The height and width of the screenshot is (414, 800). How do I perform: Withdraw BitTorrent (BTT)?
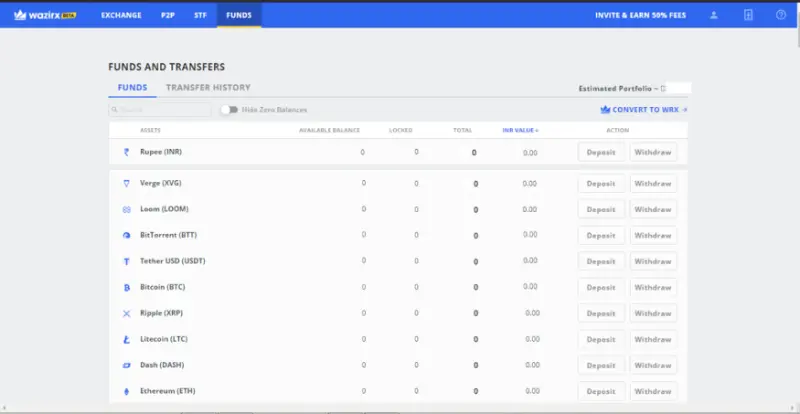click(653, 235)
